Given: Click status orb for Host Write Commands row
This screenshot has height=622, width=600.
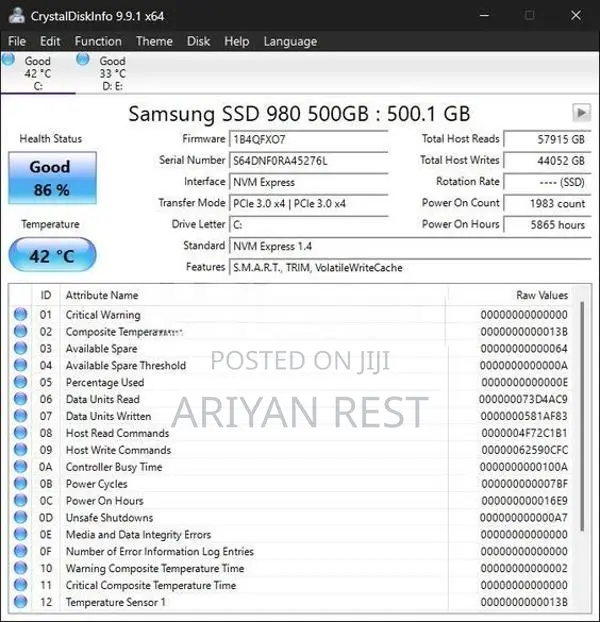Looking at the screenshot, I should [21, 450].
